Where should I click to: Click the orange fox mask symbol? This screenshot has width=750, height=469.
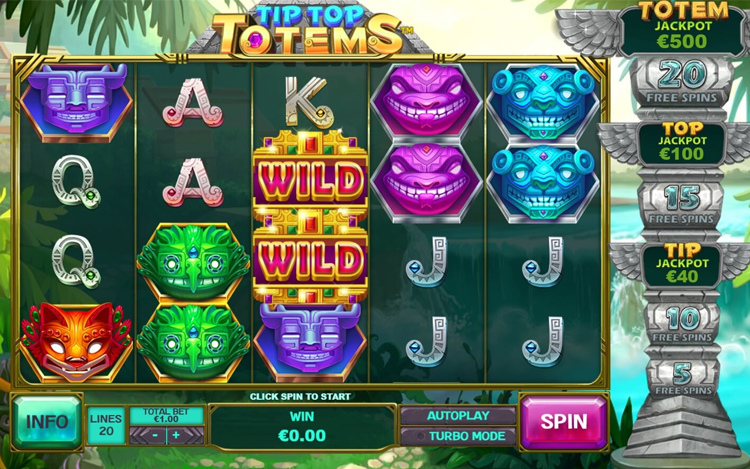tap(77, 341)
